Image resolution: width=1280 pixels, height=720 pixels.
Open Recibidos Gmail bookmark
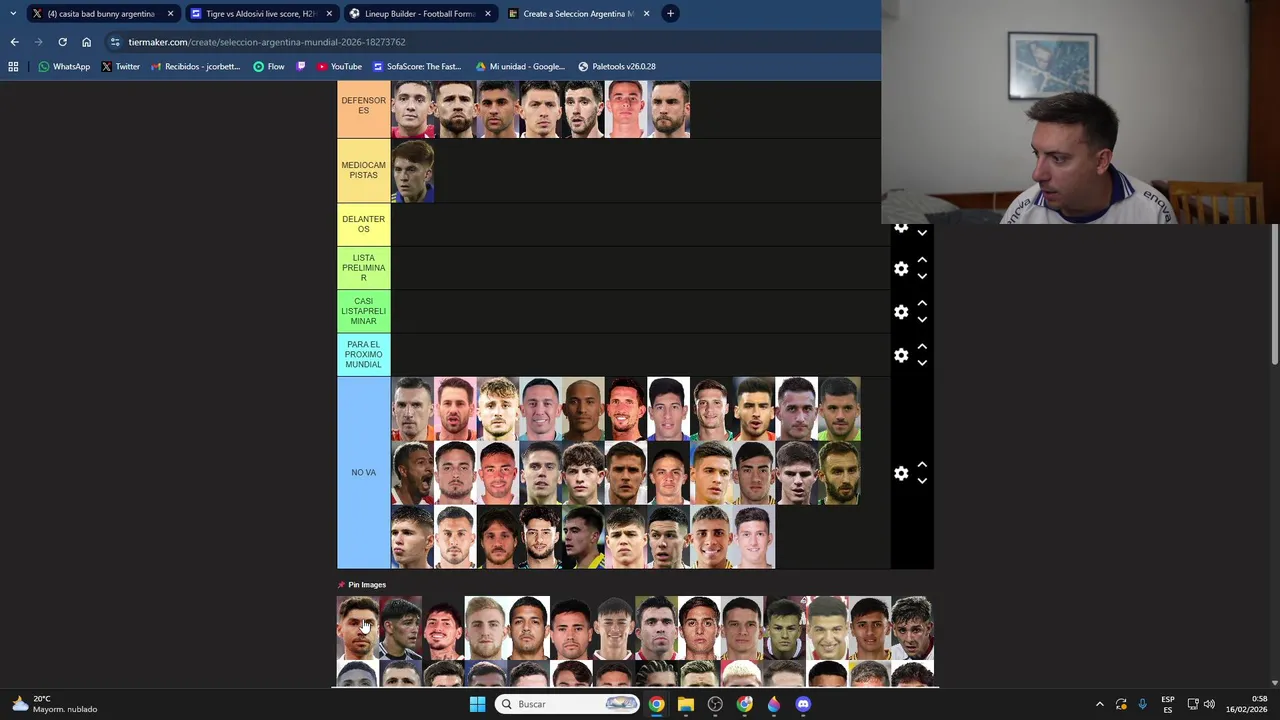(195, 67)
